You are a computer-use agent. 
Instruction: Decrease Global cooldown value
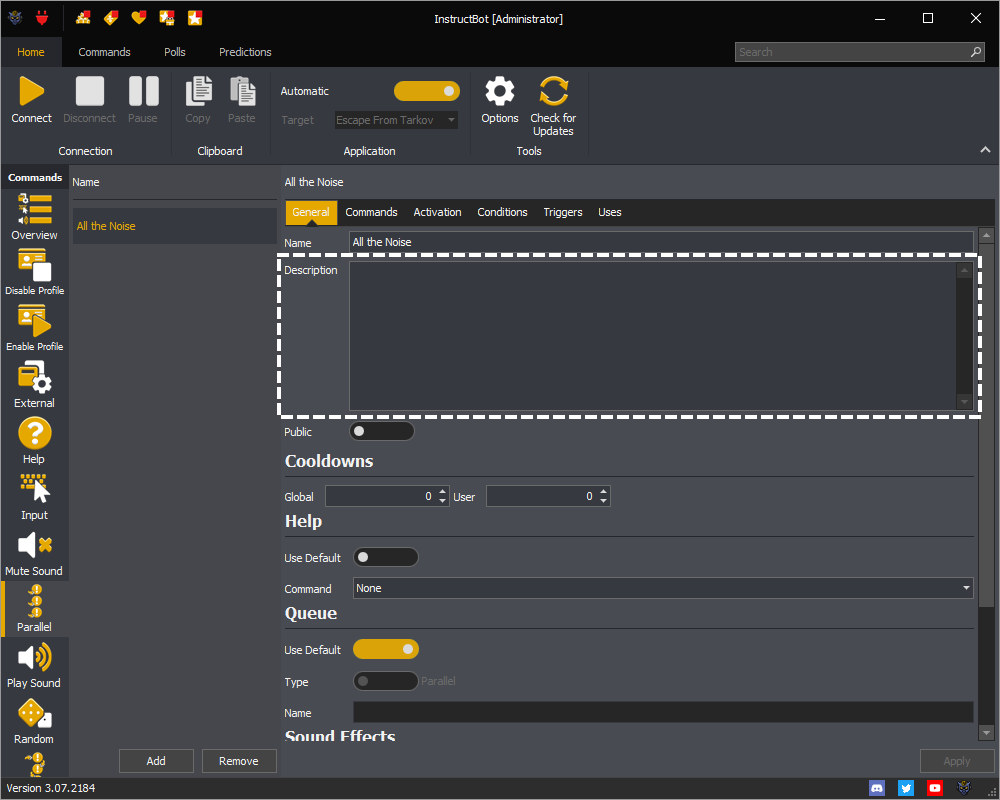pyautogui.click(x=443, y=501)
